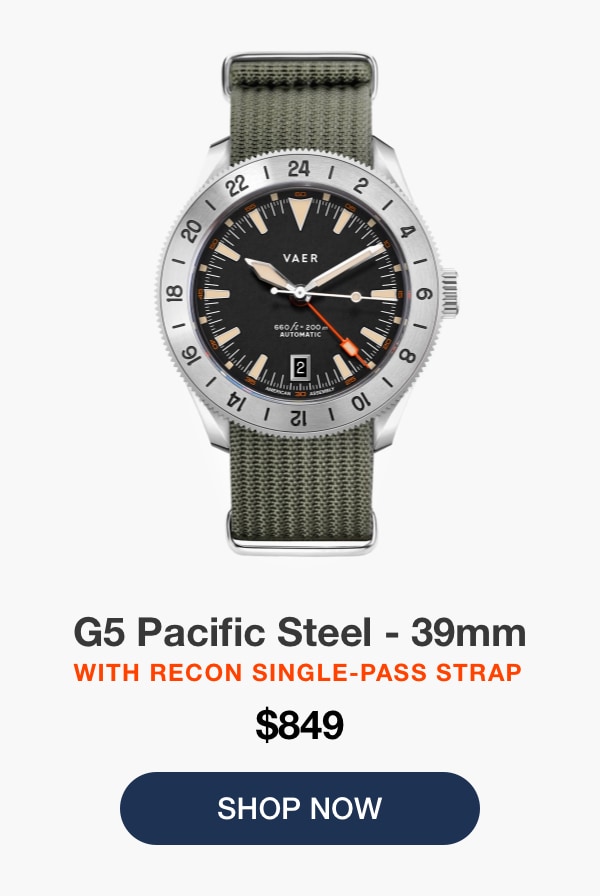Click the watch crown on right side

tap(450, 293)
